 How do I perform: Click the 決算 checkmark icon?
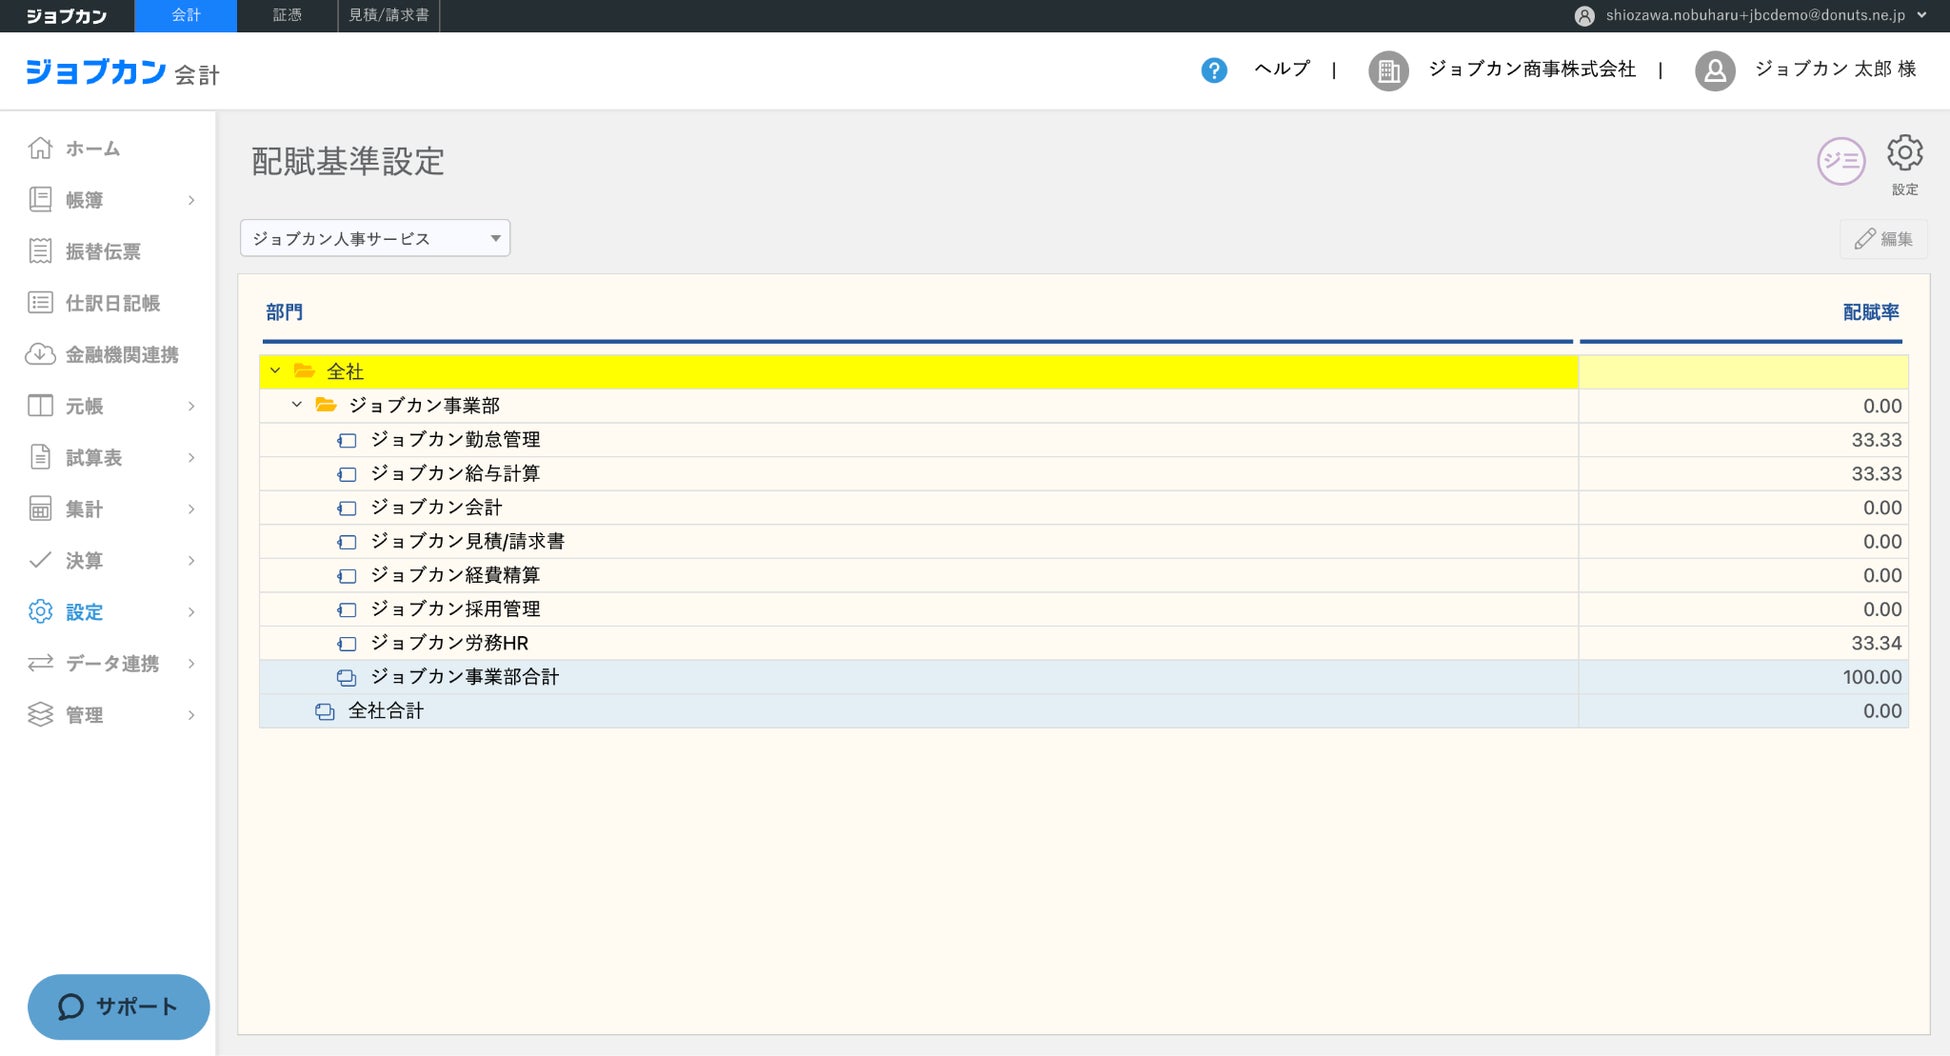[x=40, y=560]
